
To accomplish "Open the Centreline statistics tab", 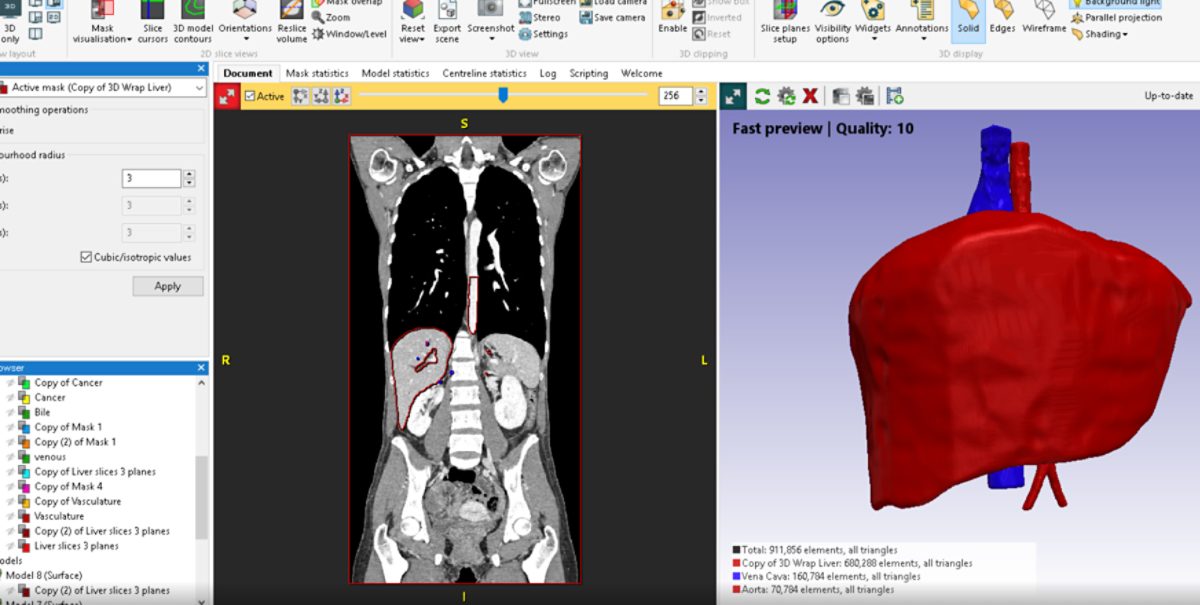I will [x=484, y=73].
